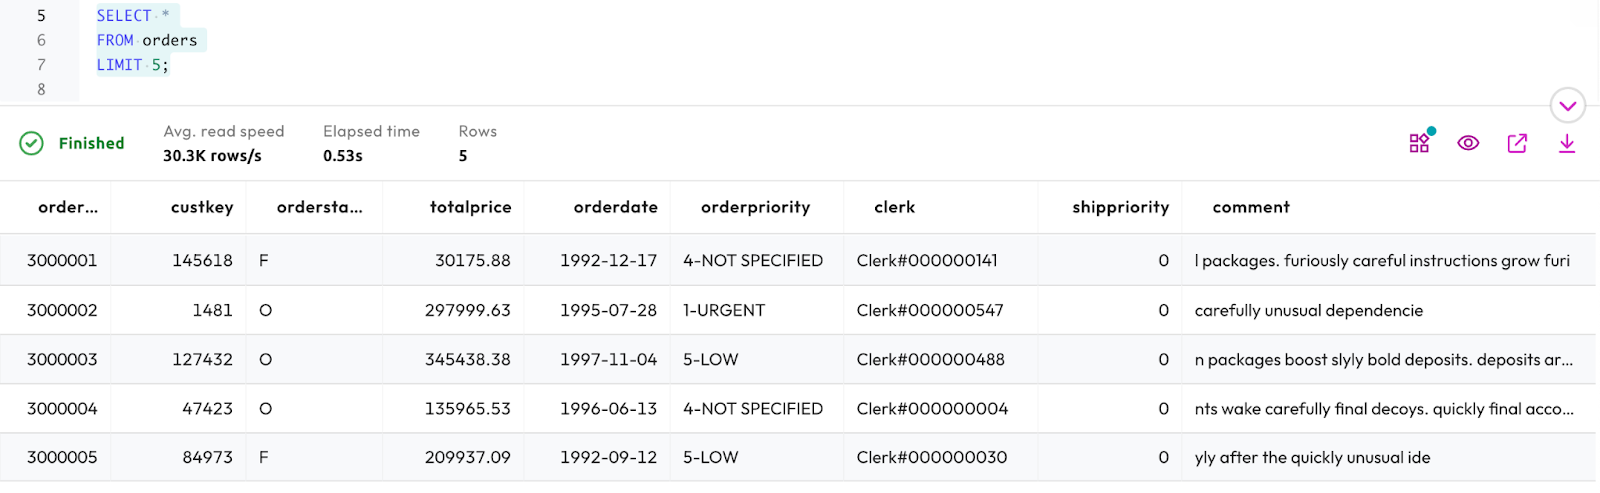Screen dimensions: 1600x493
Task: Click the shippriority column header
Action: pyautogui.click(x=1120, y=207)
